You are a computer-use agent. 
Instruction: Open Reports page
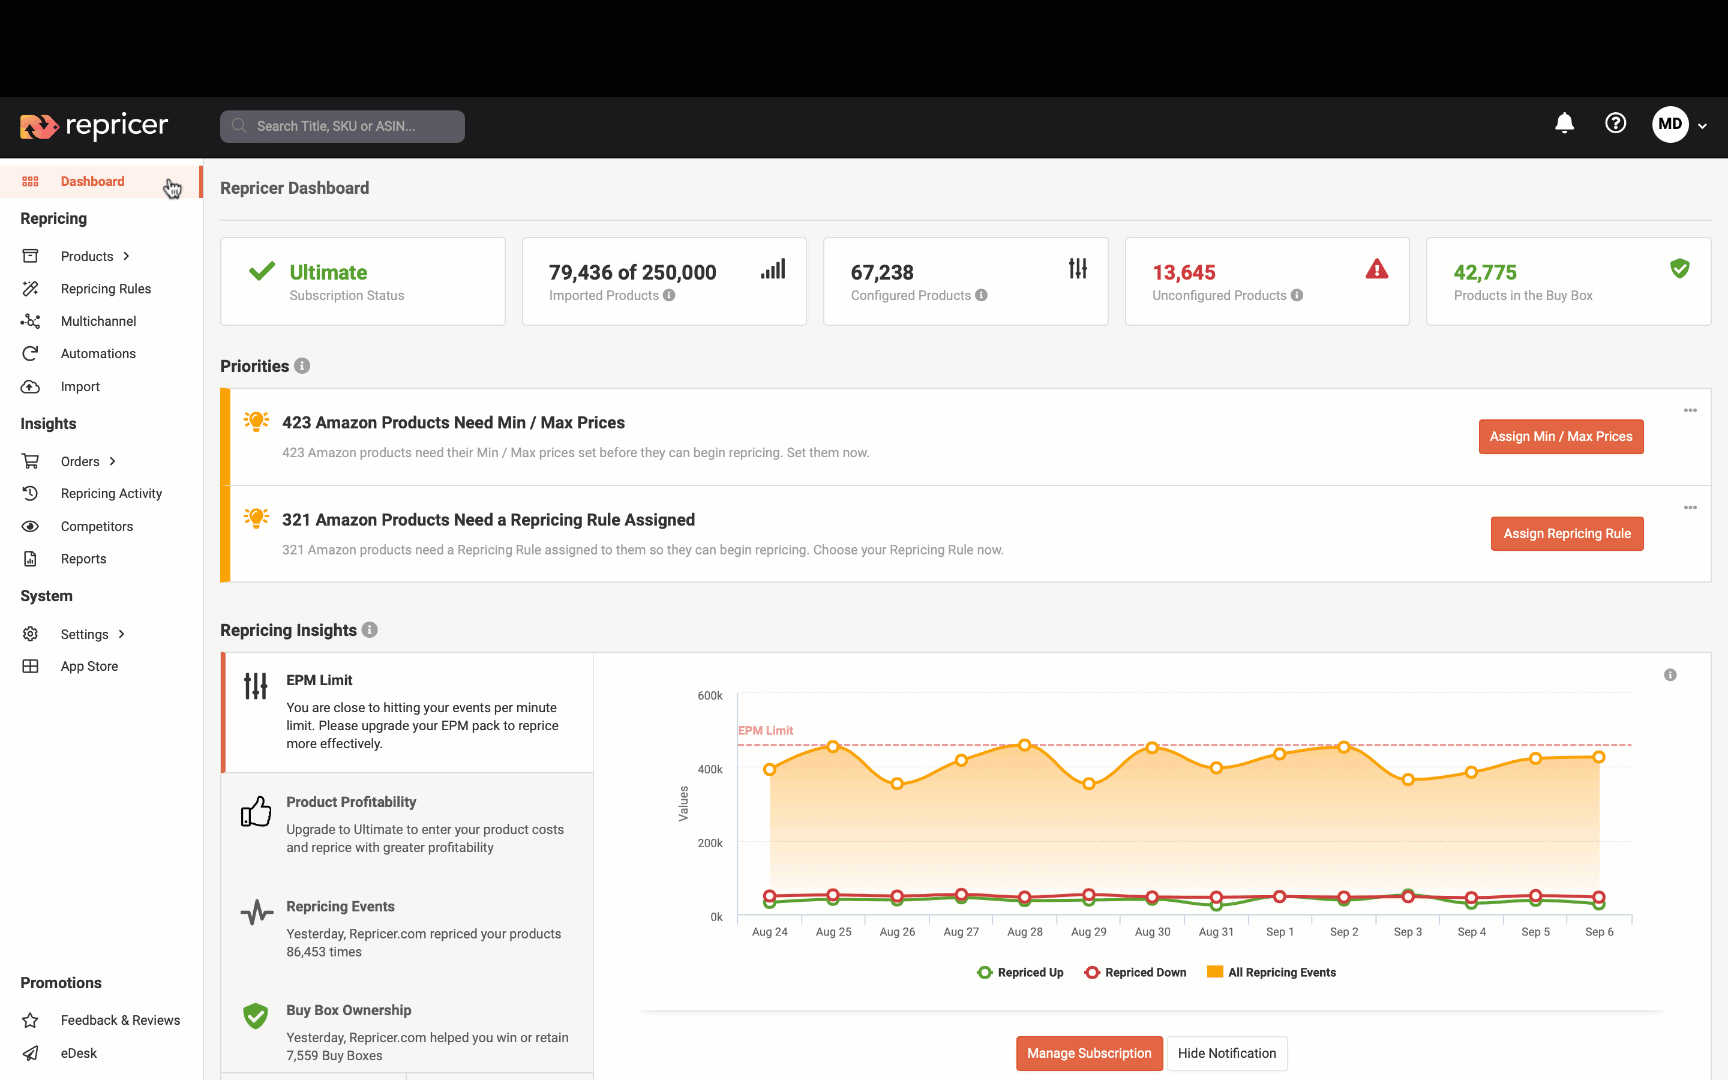[84, 559]
